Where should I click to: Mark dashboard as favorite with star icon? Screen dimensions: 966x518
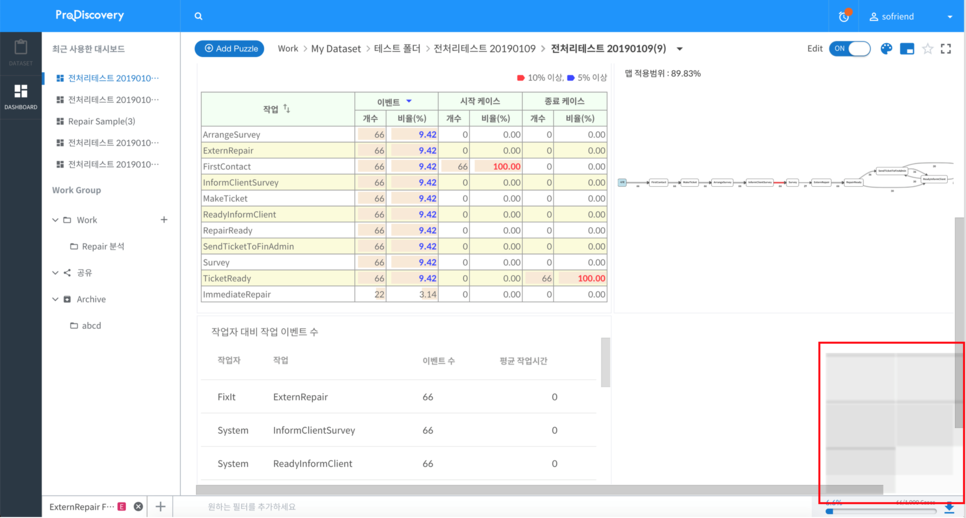[927, 49]
